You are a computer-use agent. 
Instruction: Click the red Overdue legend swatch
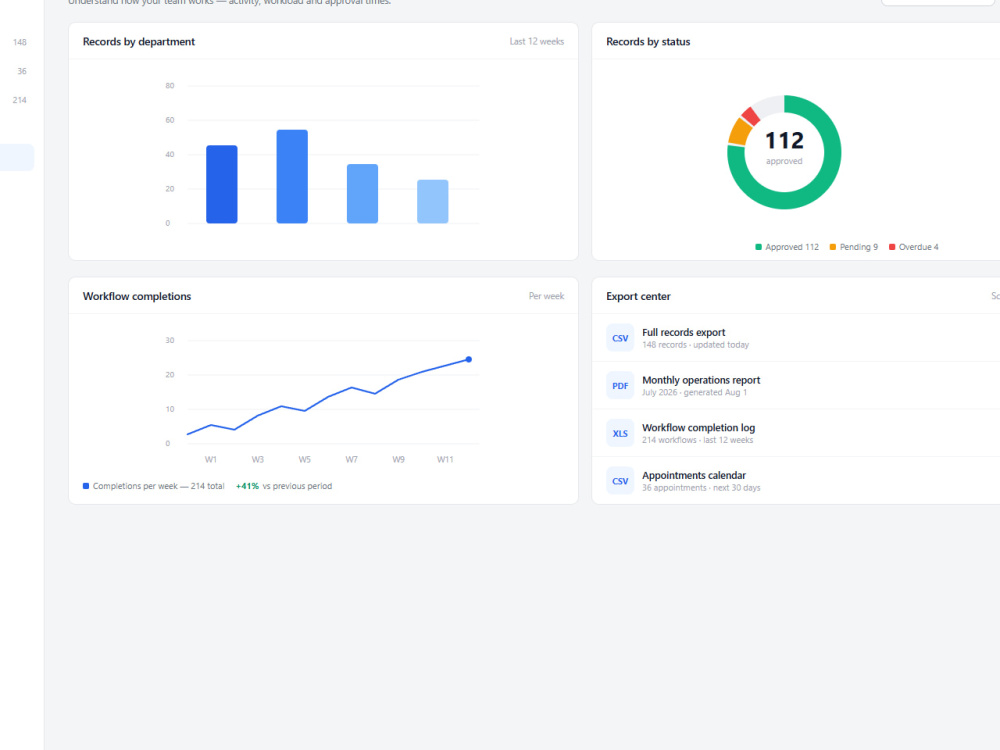pyautogui.click(x=892, y=247)
